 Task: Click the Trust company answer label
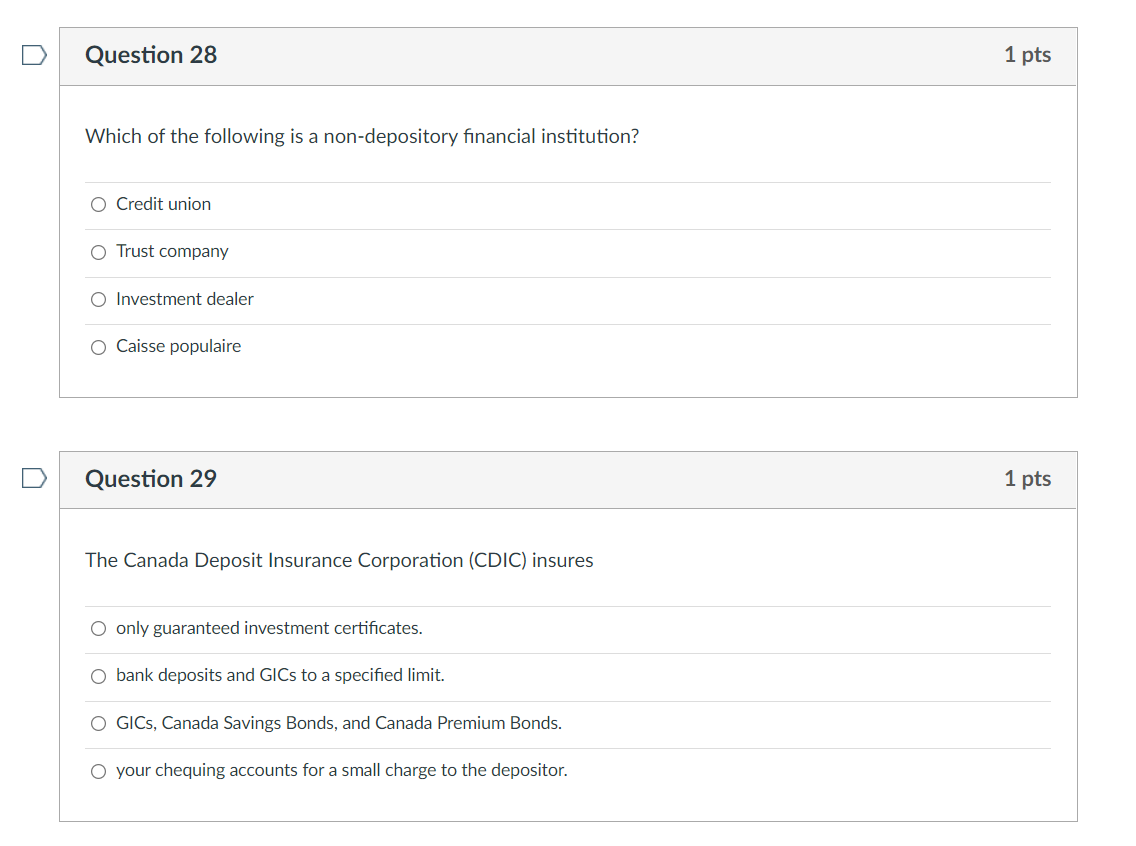[x=172, y=252]
